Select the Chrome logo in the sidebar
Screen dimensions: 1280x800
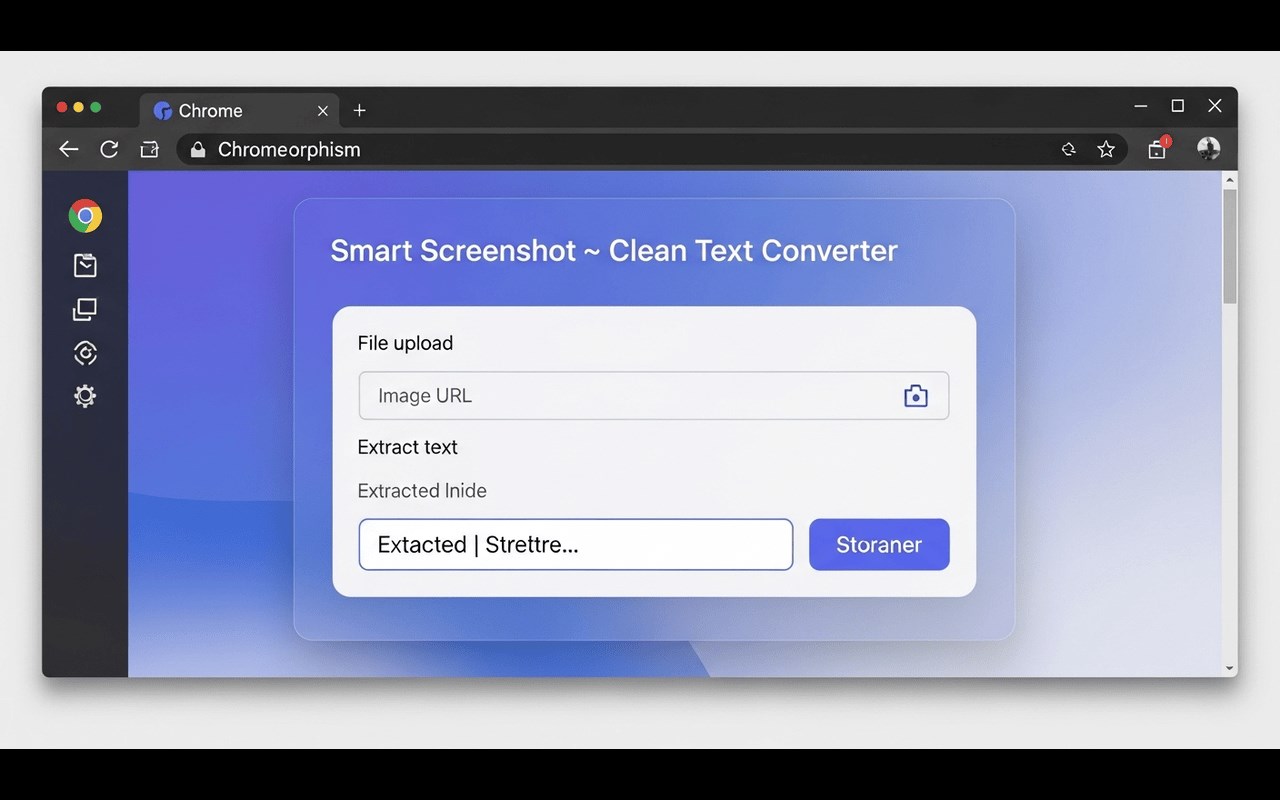[85, 215]
